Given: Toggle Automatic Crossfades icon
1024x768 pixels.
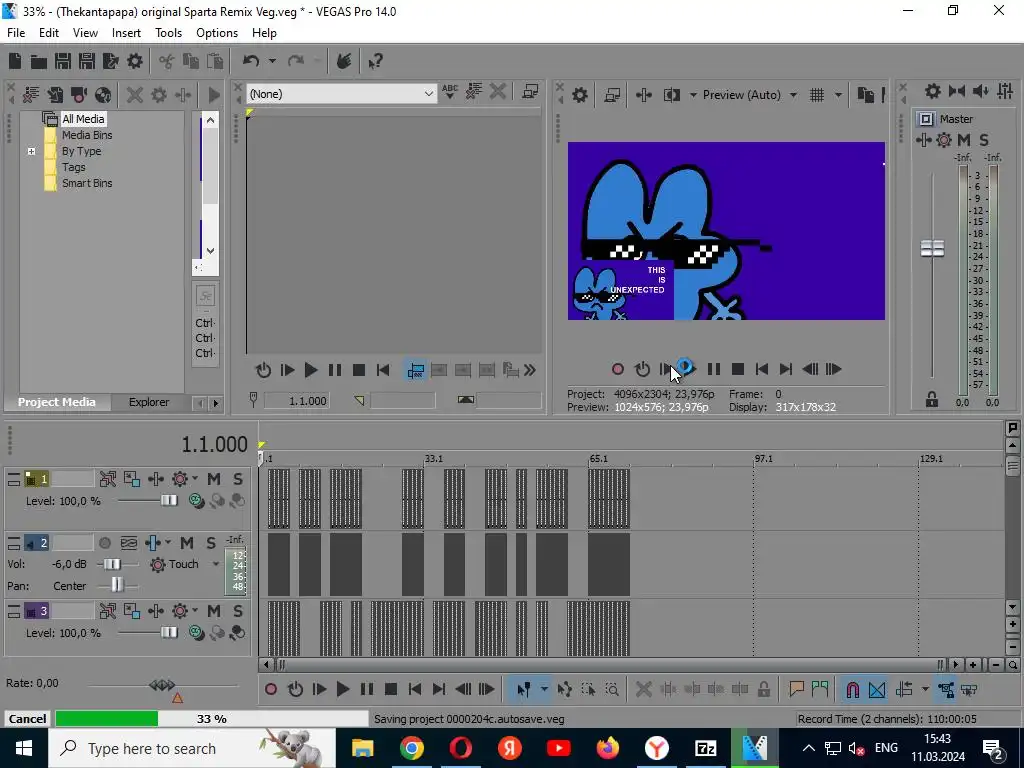Looking at the screenshot, I should [877, 689].
